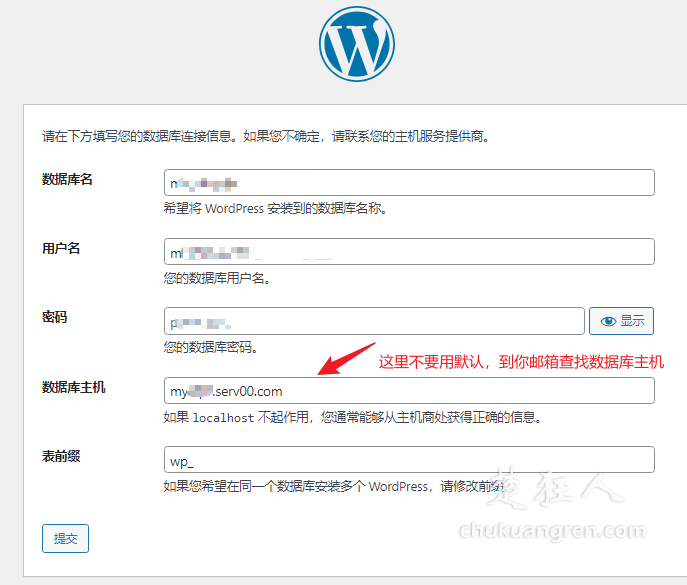Click the 数据库名 label

[67, 179]
